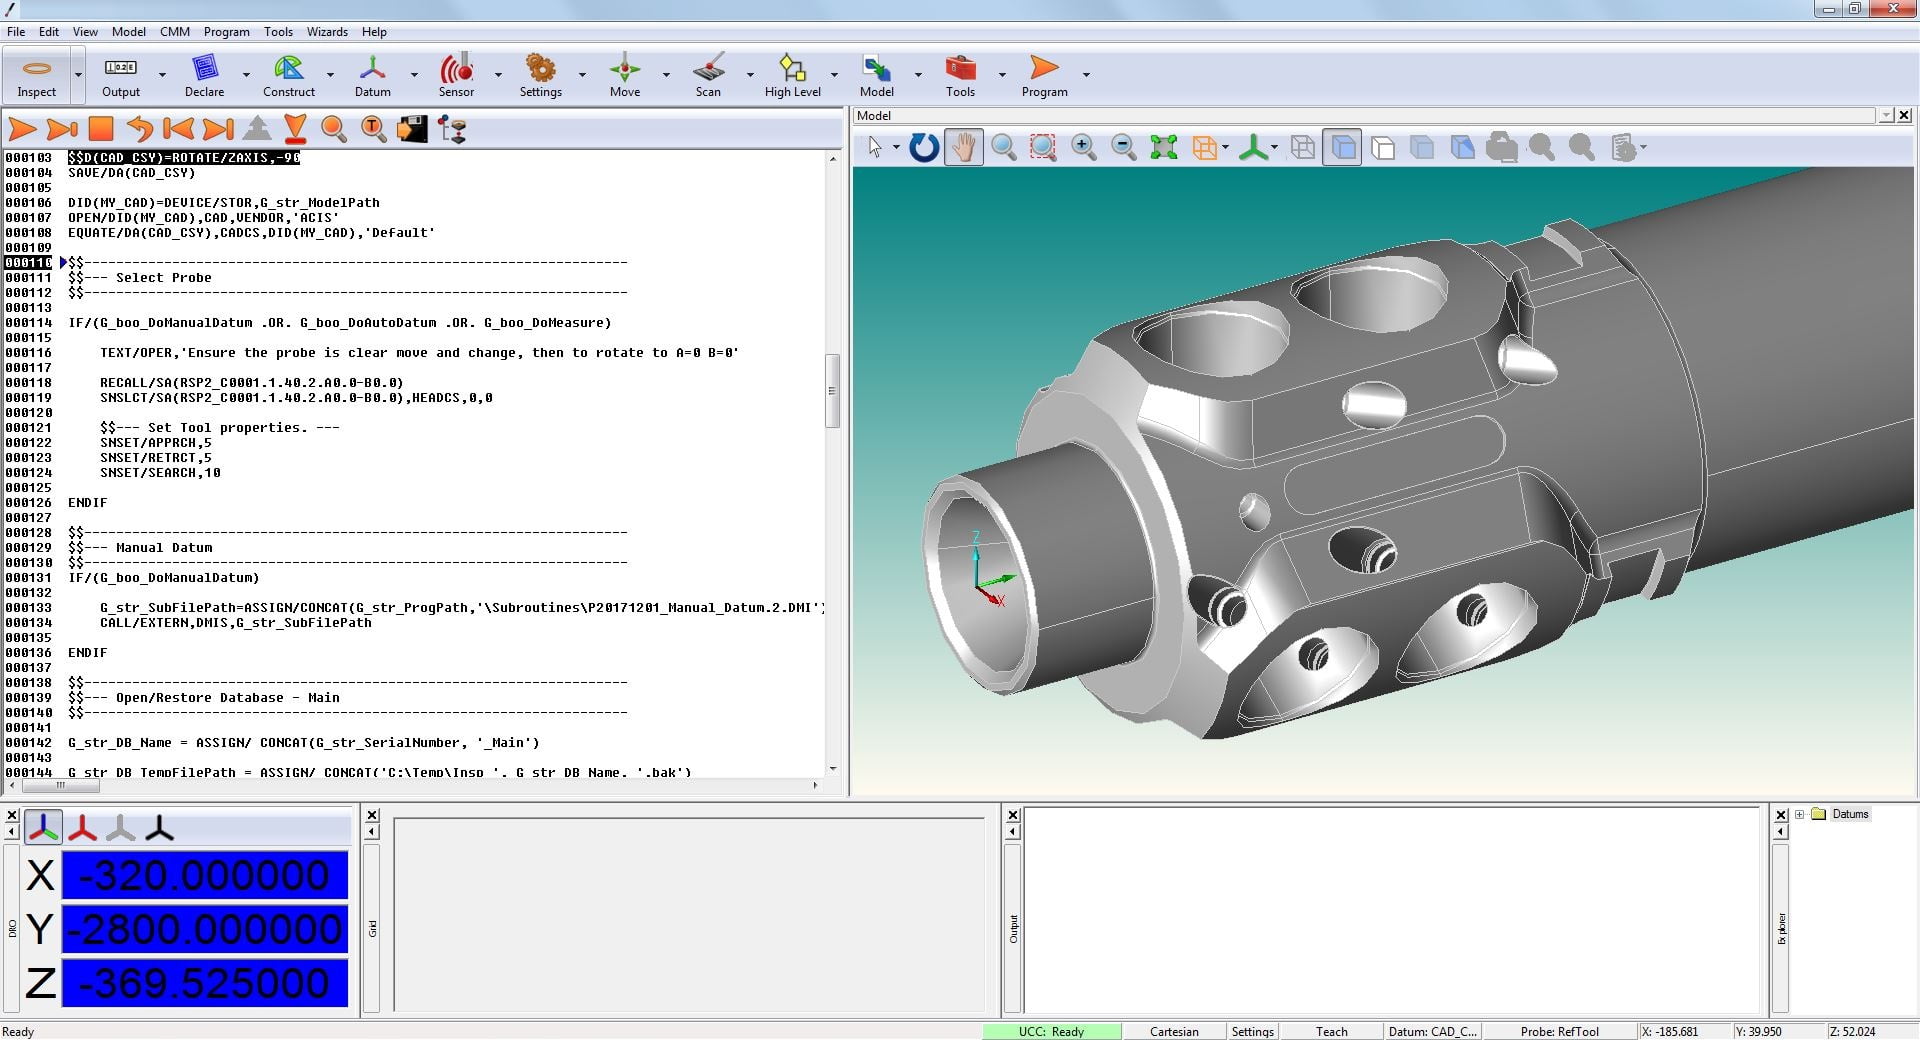Save the program with the disk icon
Viewport: 1920px width, 1040px height.
(413, 129)
